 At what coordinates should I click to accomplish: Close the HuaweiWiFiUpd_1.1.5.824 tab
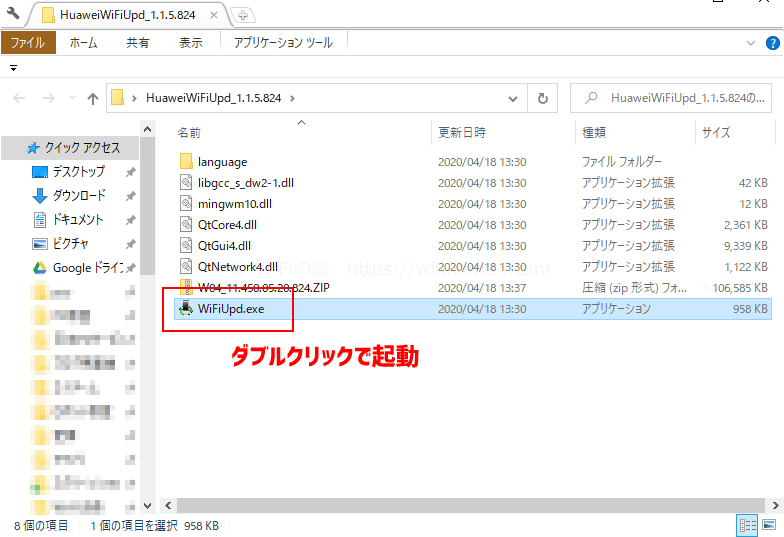pos(214,15)
